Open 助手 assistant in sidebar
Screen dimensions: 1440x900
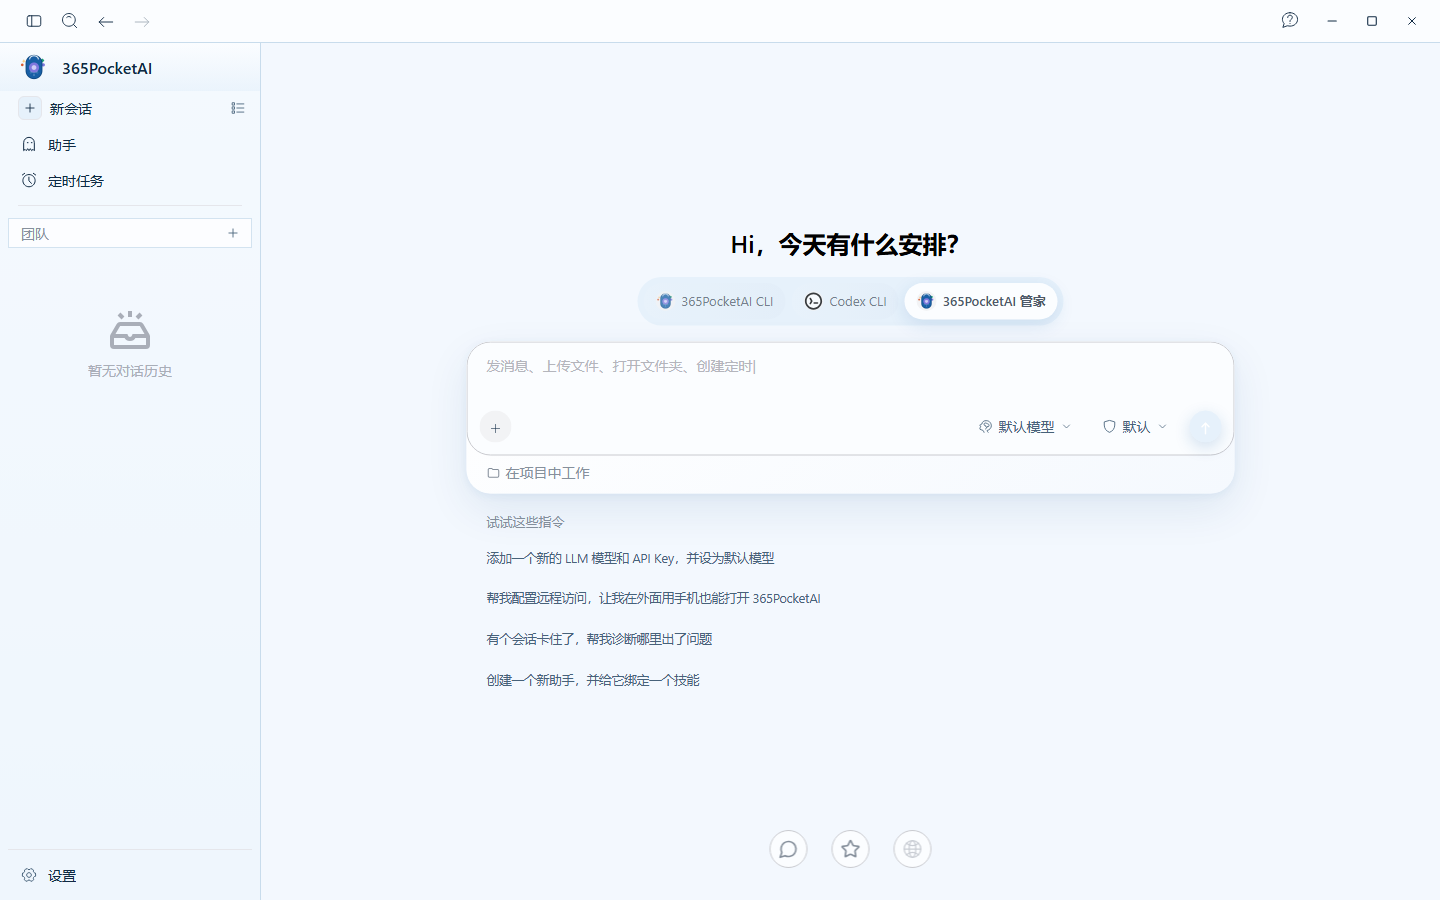(130, 145)
